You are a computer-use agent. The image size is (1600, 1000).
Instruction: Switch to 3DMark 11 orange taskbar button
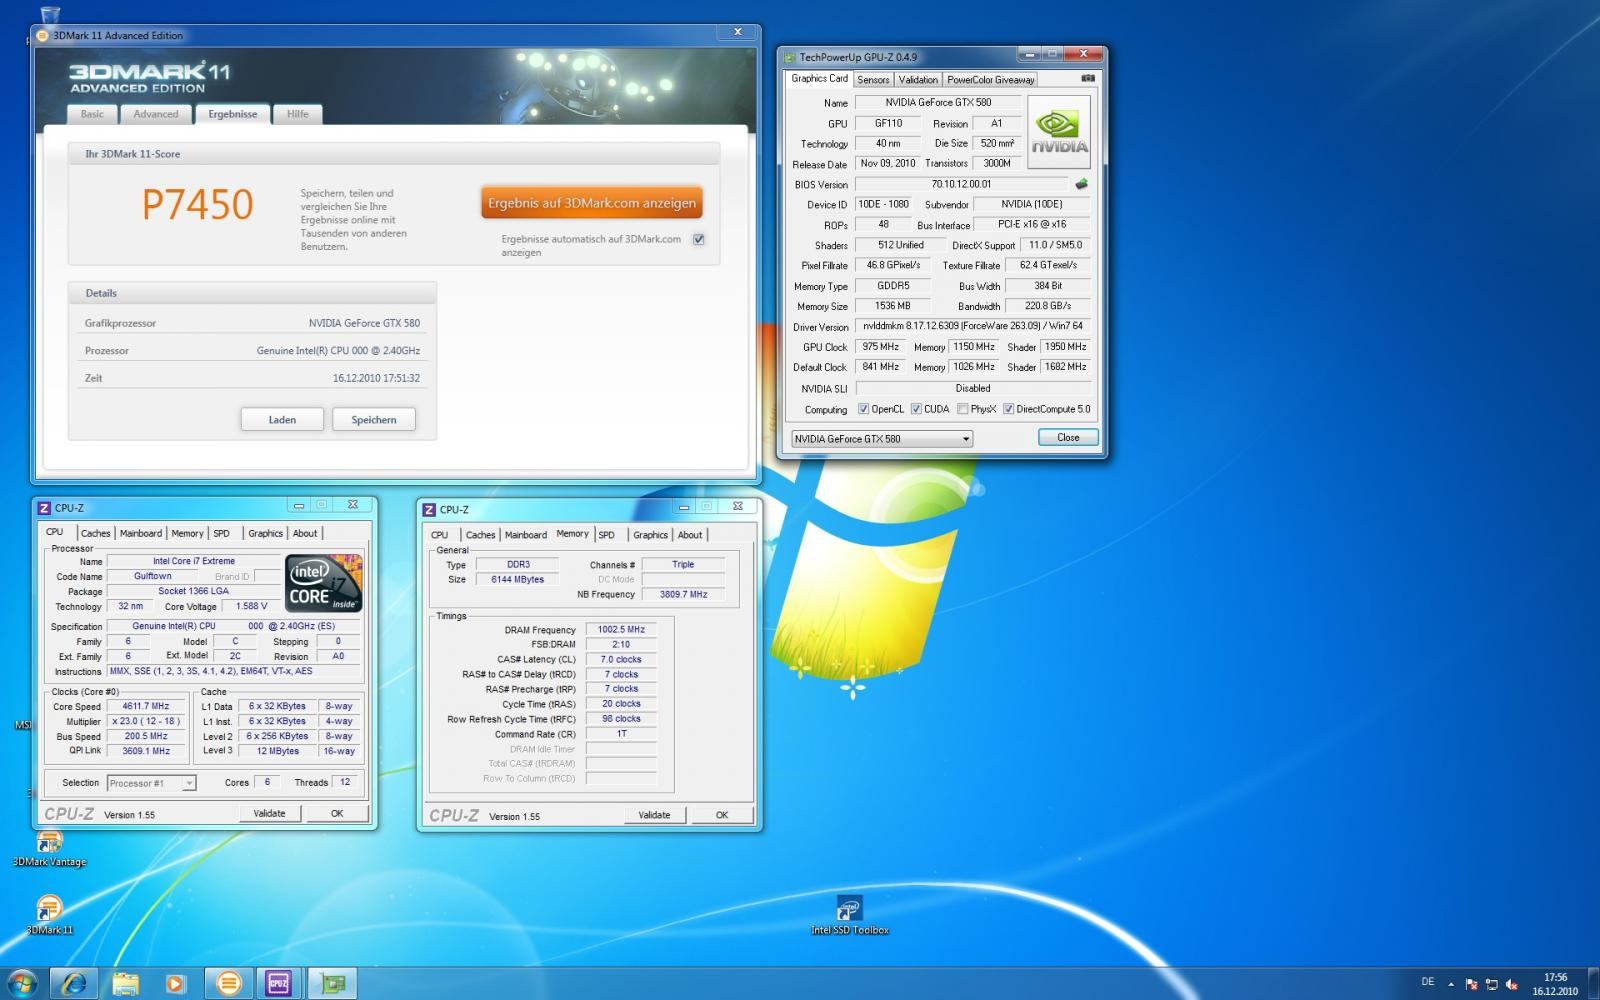228,984
